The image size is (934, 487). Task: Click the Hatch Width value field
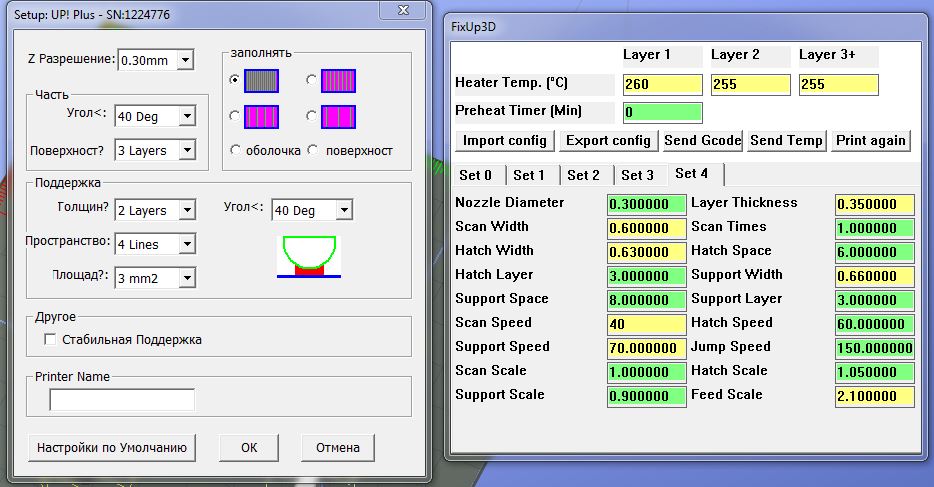[647, 252]
